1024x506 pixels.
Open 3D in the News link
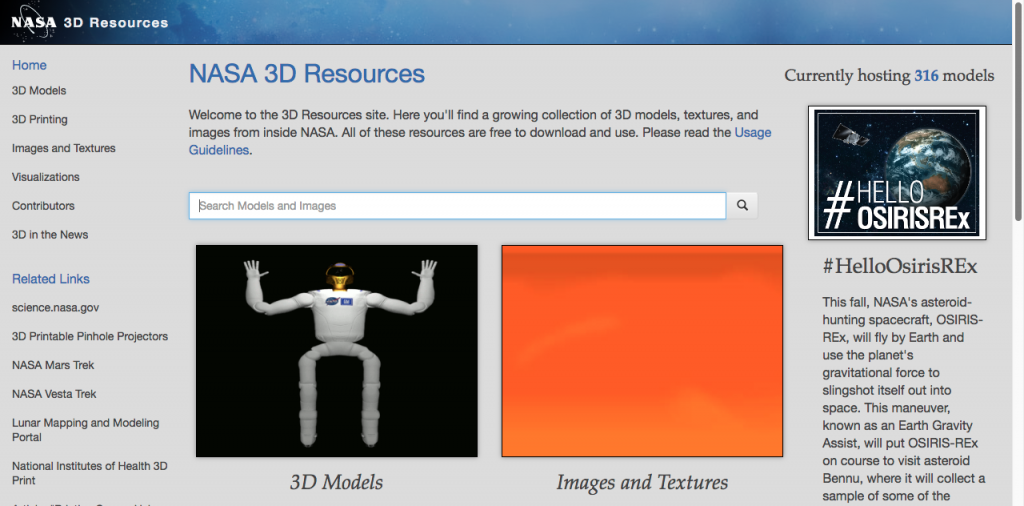50,235
